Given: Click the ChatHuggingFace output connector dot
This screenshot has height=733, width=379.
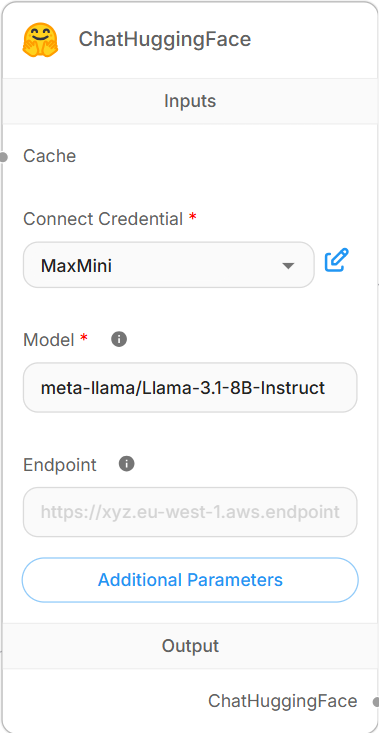Looking at the screenshot, I should [376, 702].
